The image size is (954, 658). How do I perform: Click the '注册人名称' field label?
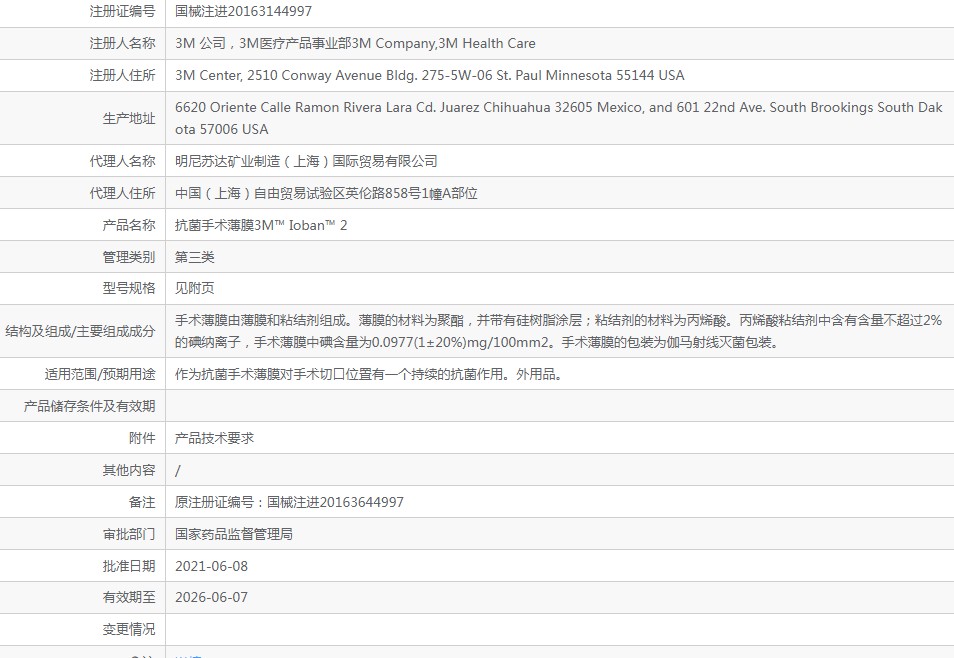coord(122,43)
